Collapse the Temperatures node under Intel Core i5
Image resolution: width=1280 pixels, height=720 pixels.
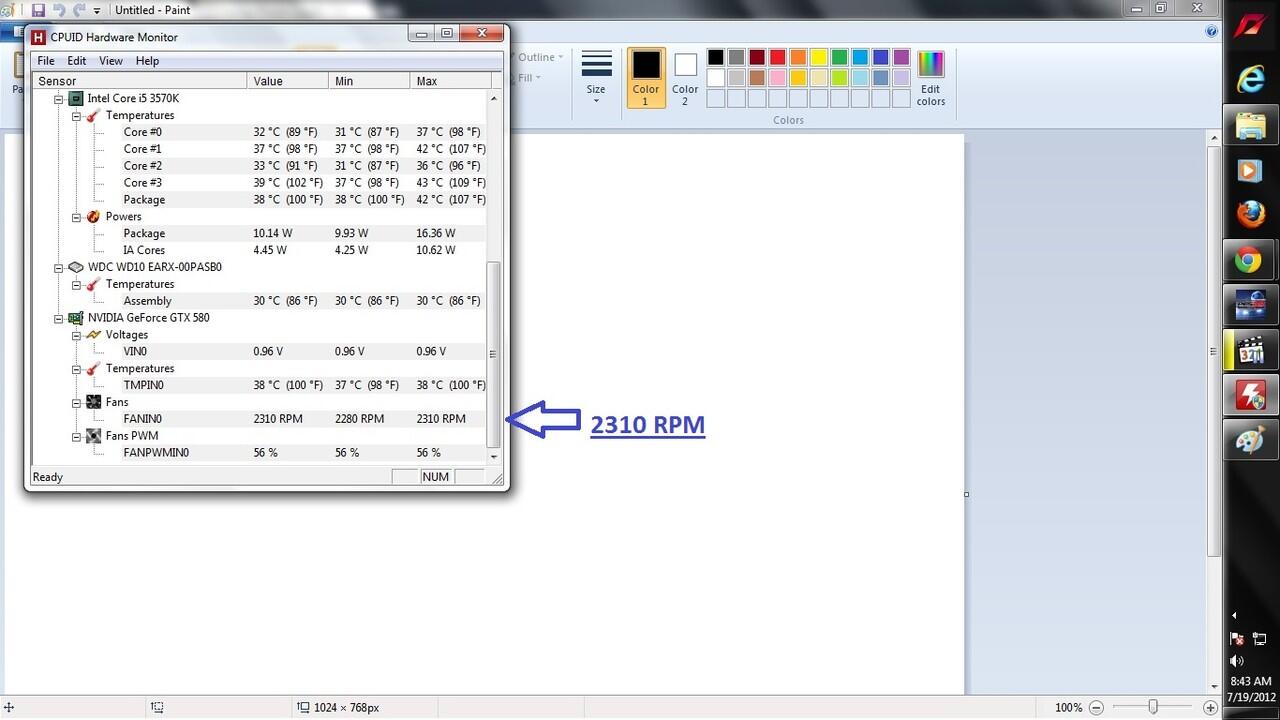(77, 116)
